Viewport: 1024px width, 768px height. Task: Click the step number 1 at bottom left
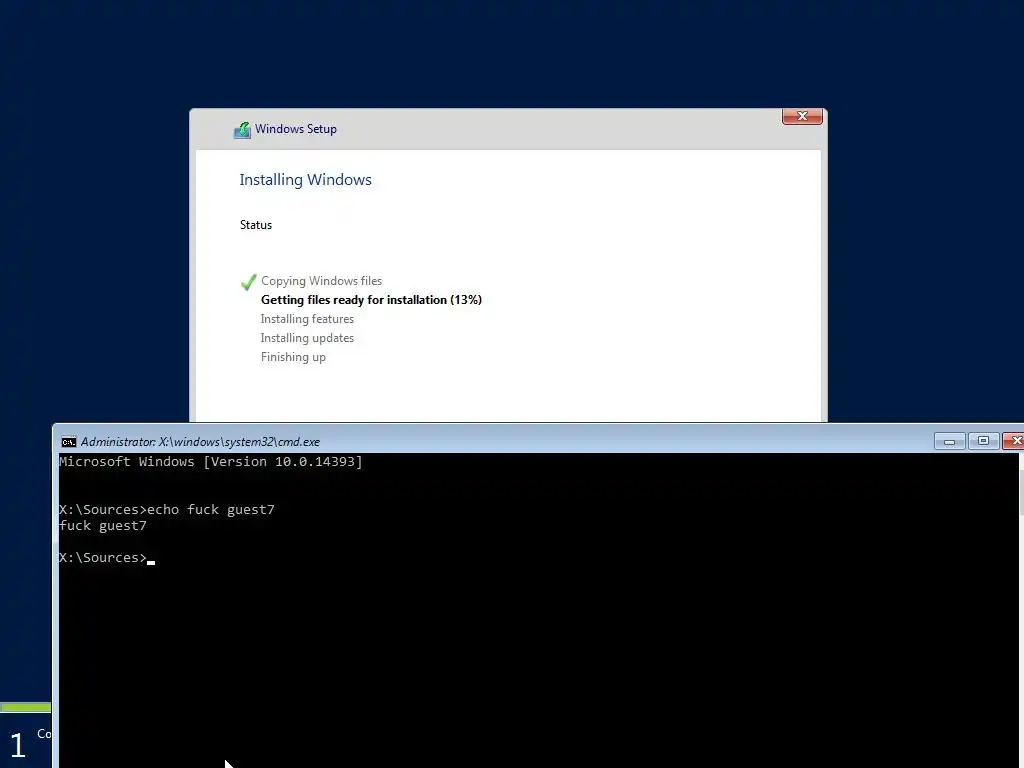coord(18,745)
